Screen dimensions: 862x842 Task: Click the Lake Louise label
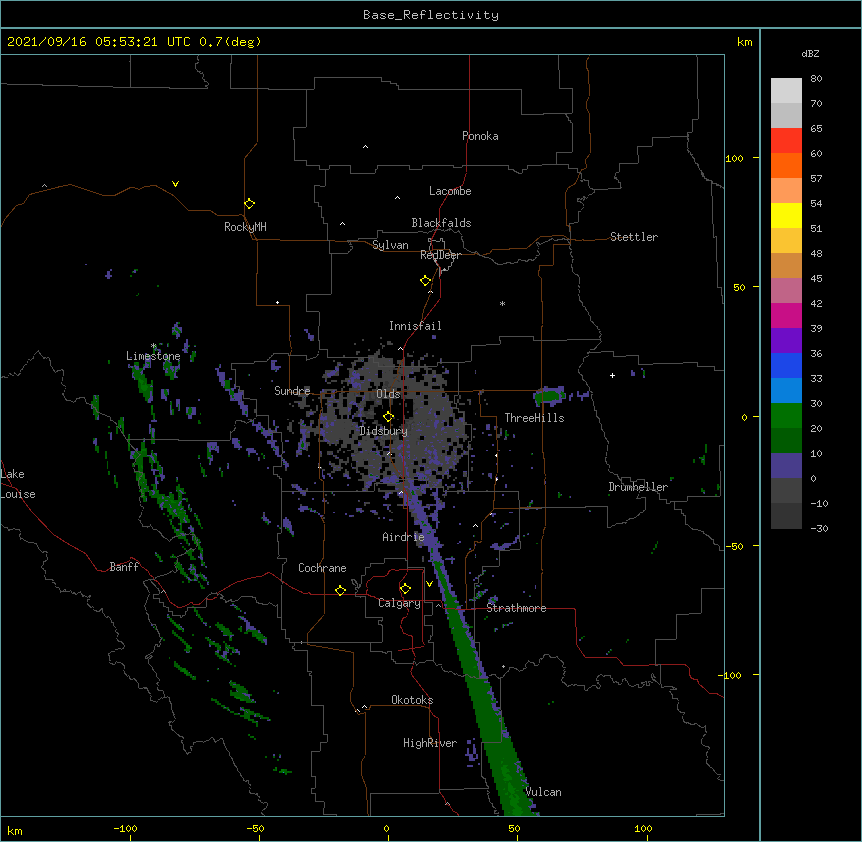(x=18, y=484)
